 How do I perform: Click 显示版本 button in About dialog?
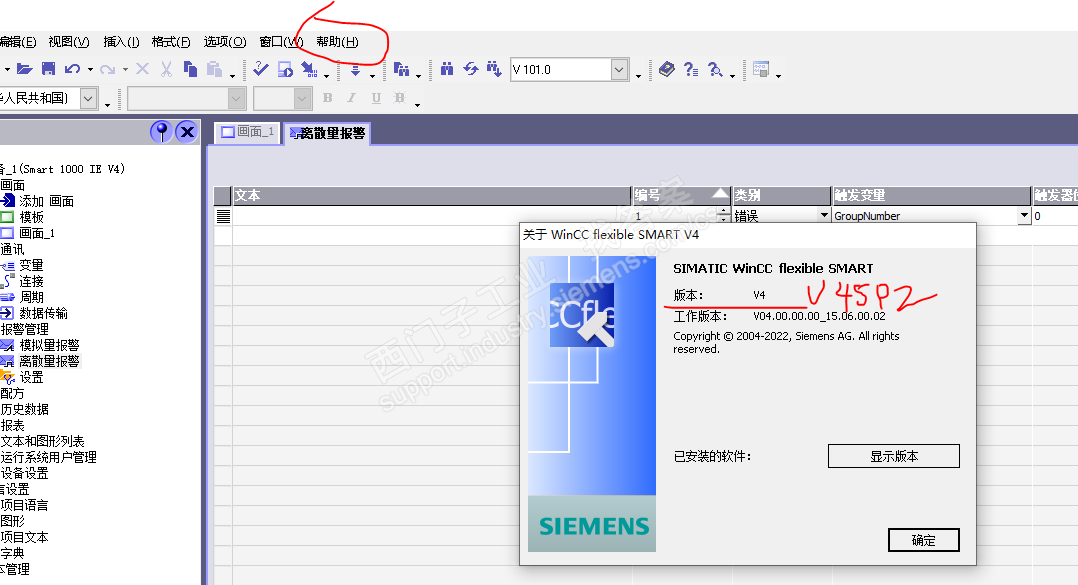tap(893, 456)
